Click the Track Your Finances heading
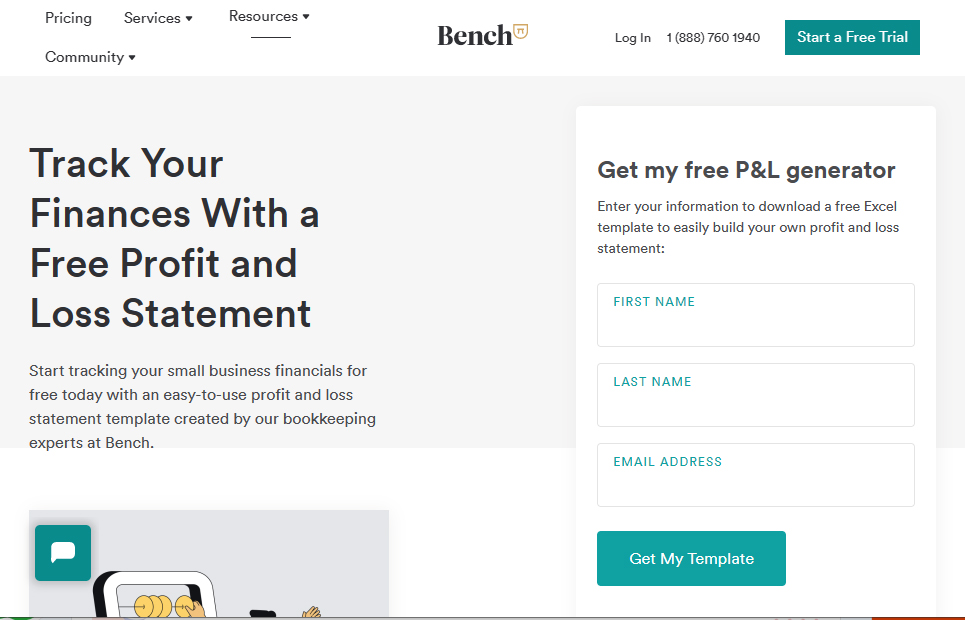The width and height of the screenshot is (965, 620). point(174,238)
